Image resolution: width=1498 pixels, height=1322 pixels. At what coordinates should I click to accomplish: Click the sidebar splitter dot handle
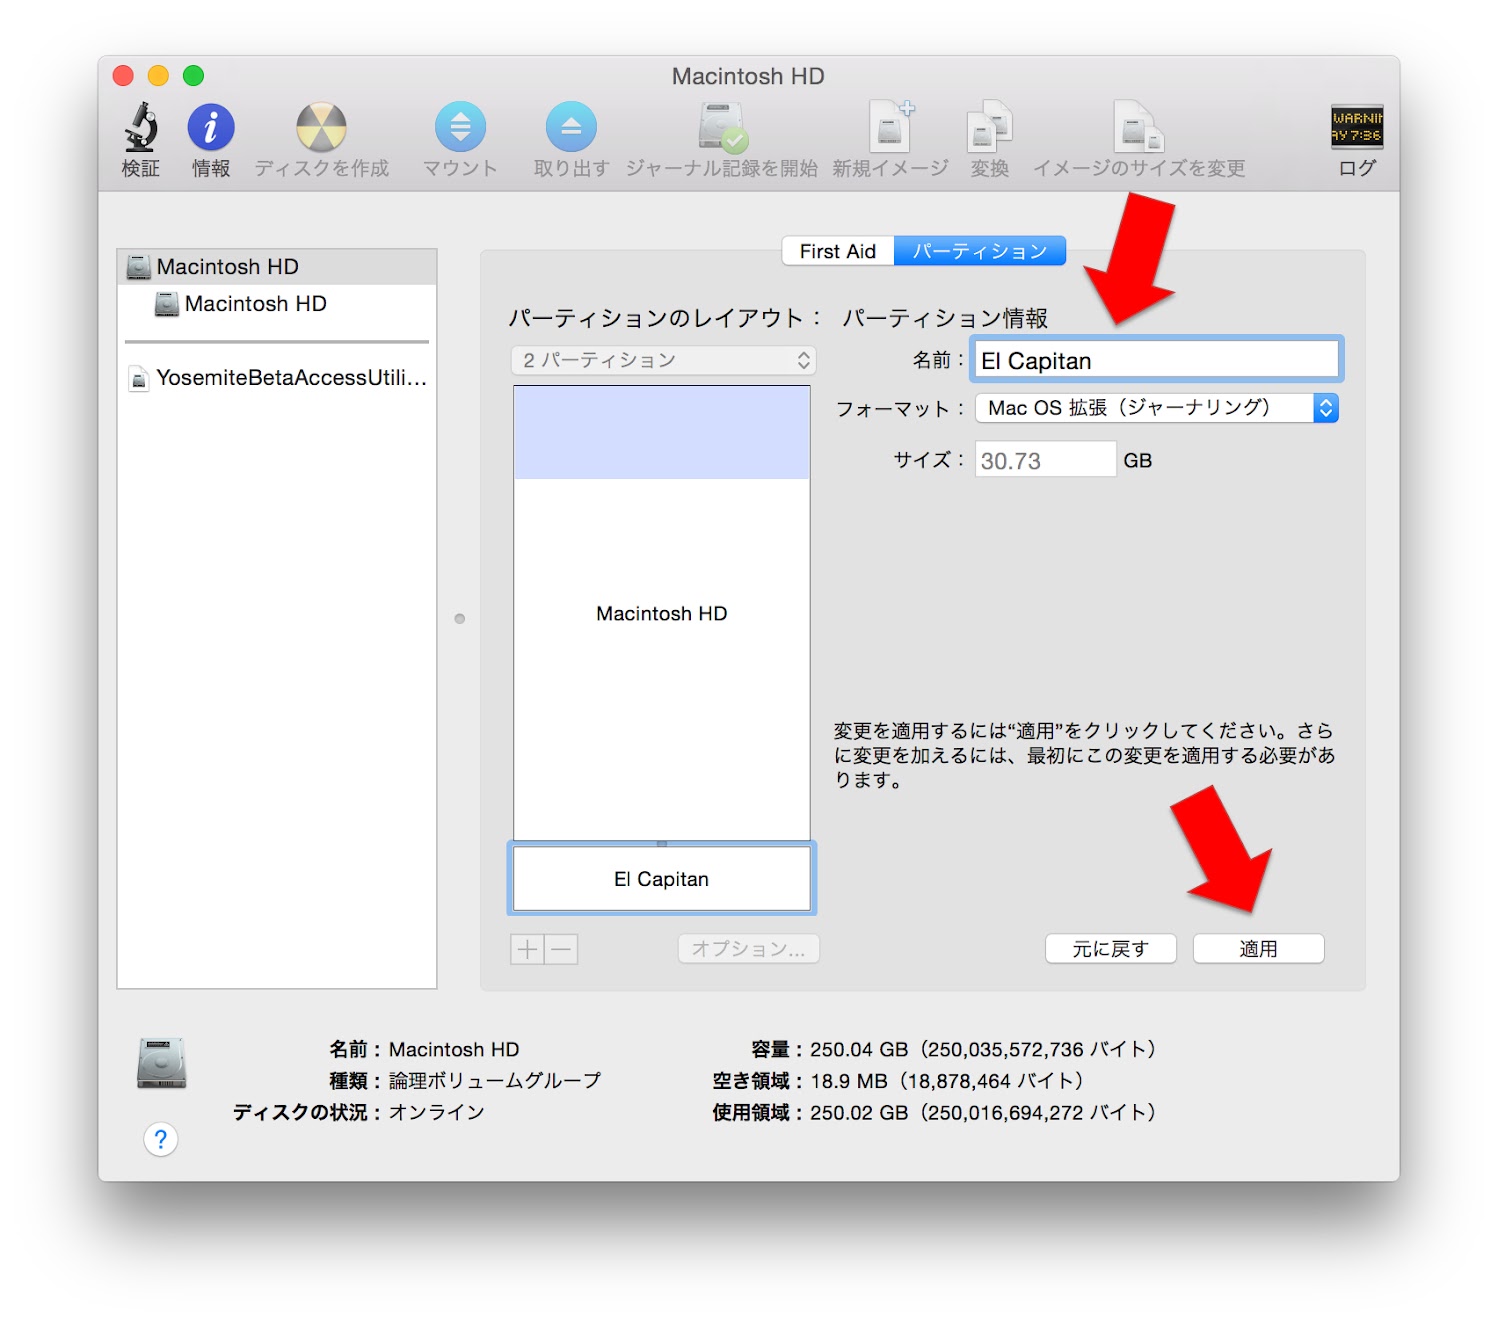coord(460,619)
